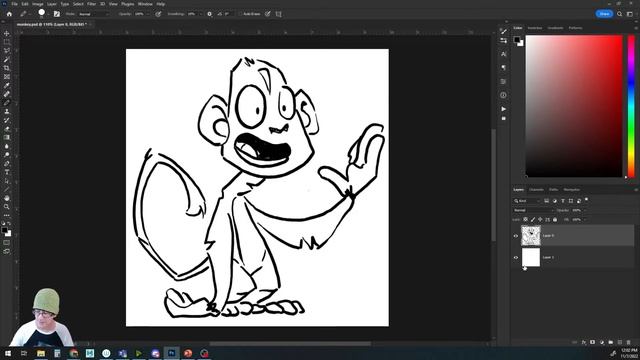Toggle lock position in Layers panel
640x360 pixels.
click(540, 220)
